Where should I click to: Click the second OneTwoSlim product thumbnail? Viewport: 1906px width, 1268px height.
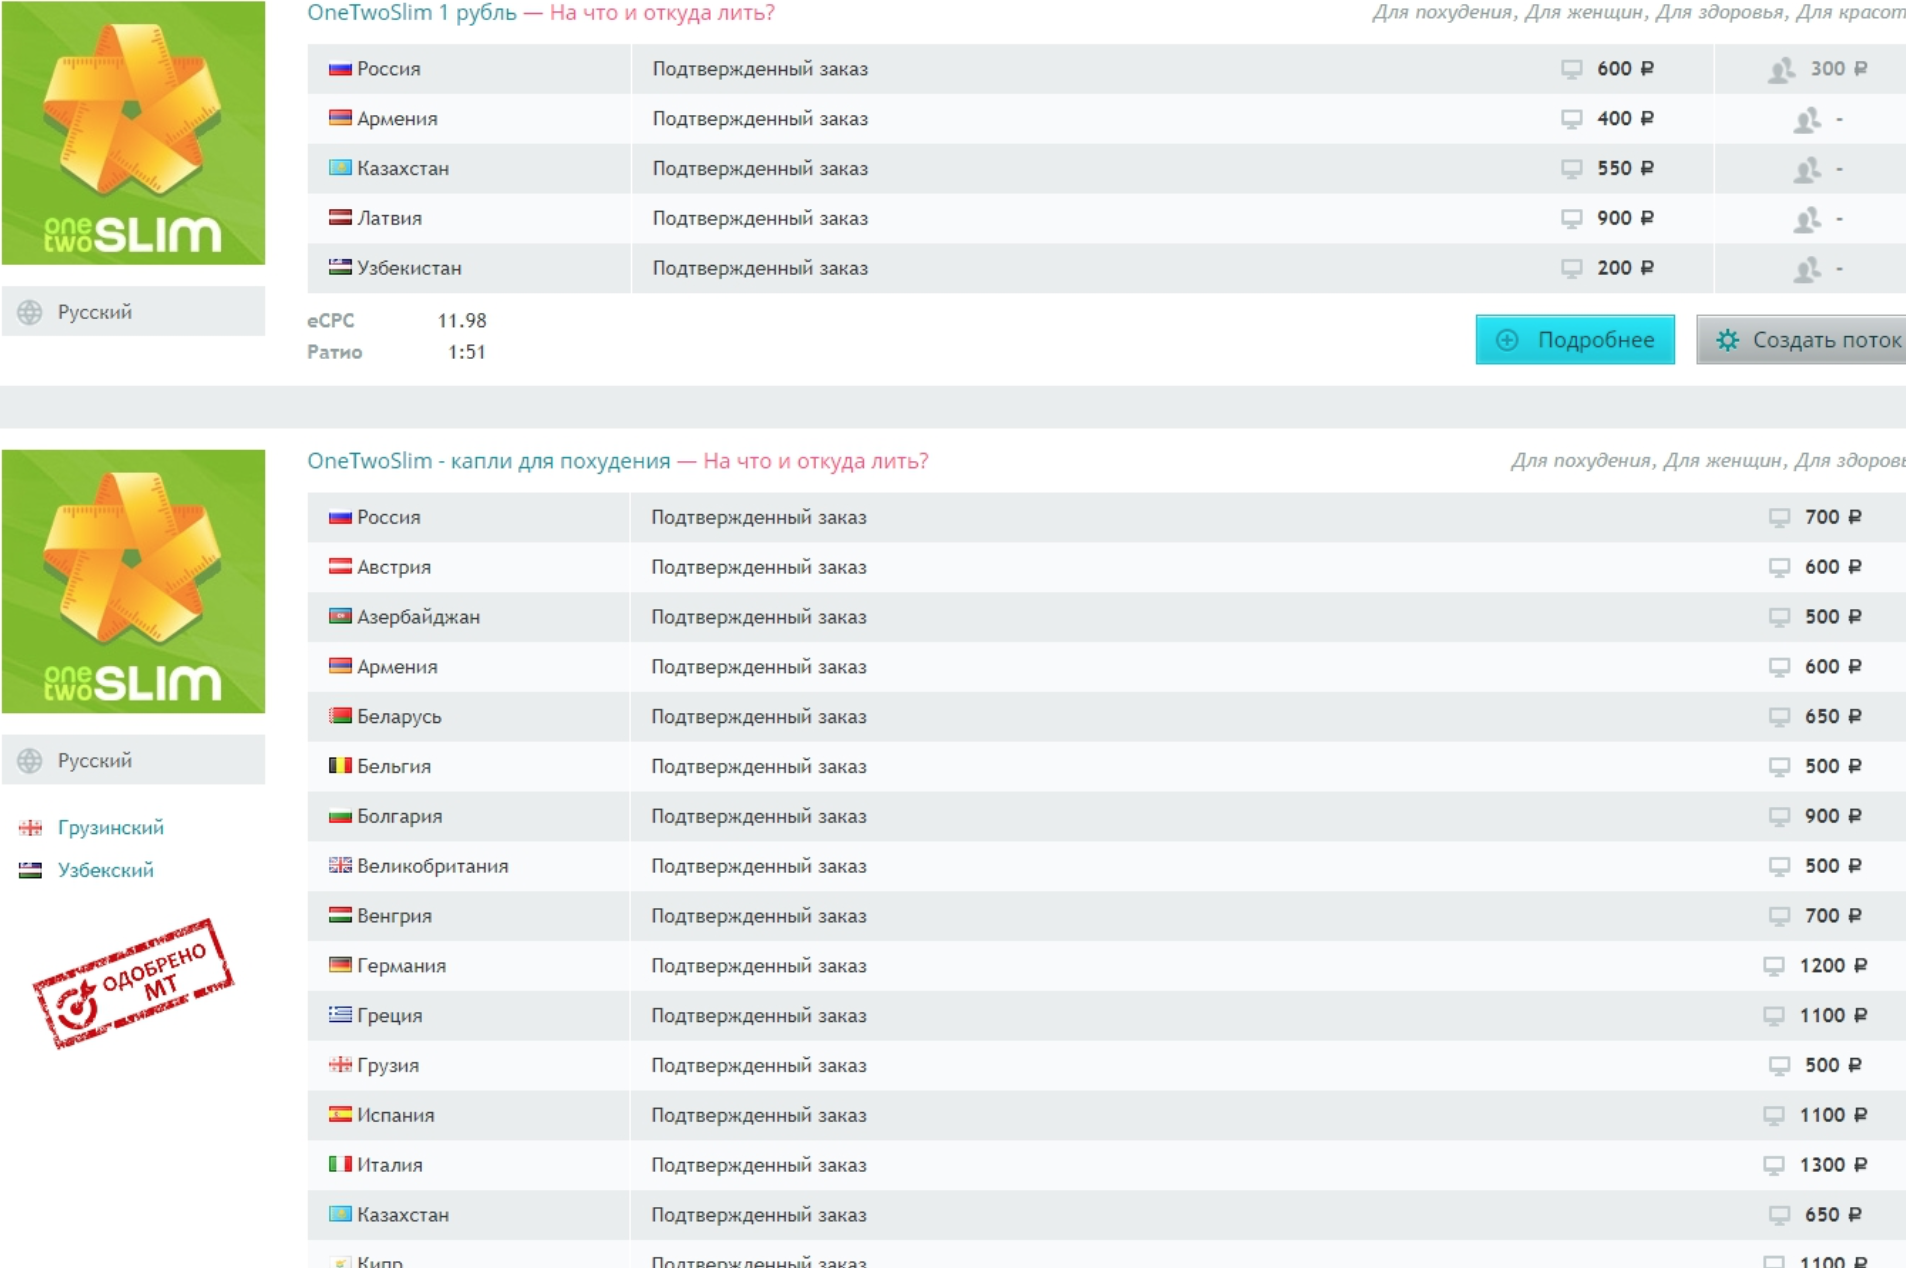coord(134,581)
